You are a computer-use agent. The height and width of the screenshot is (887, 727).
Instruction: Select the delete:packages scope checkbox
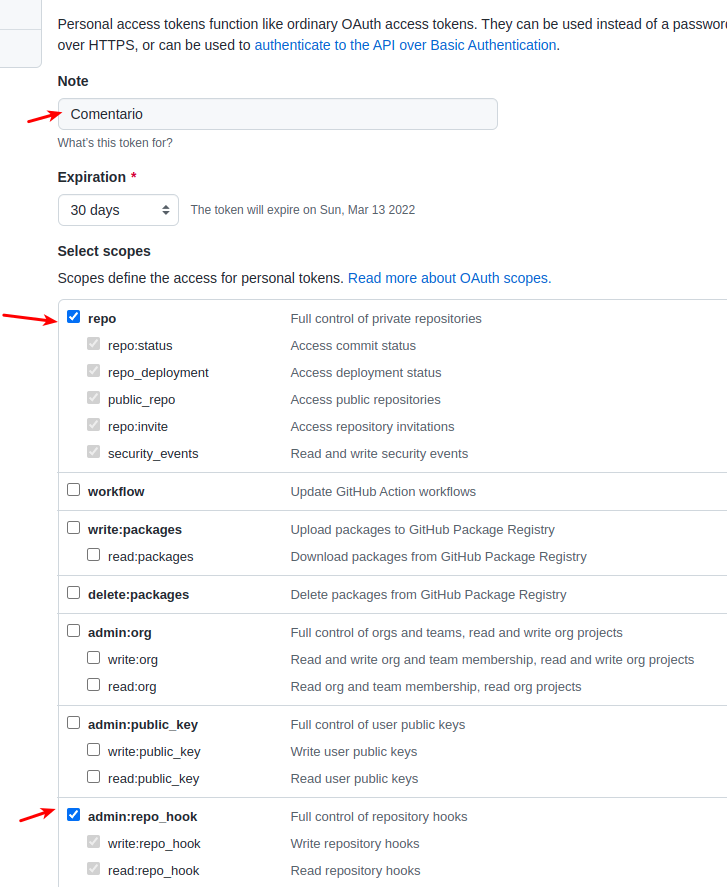click(x=74, y=593)
